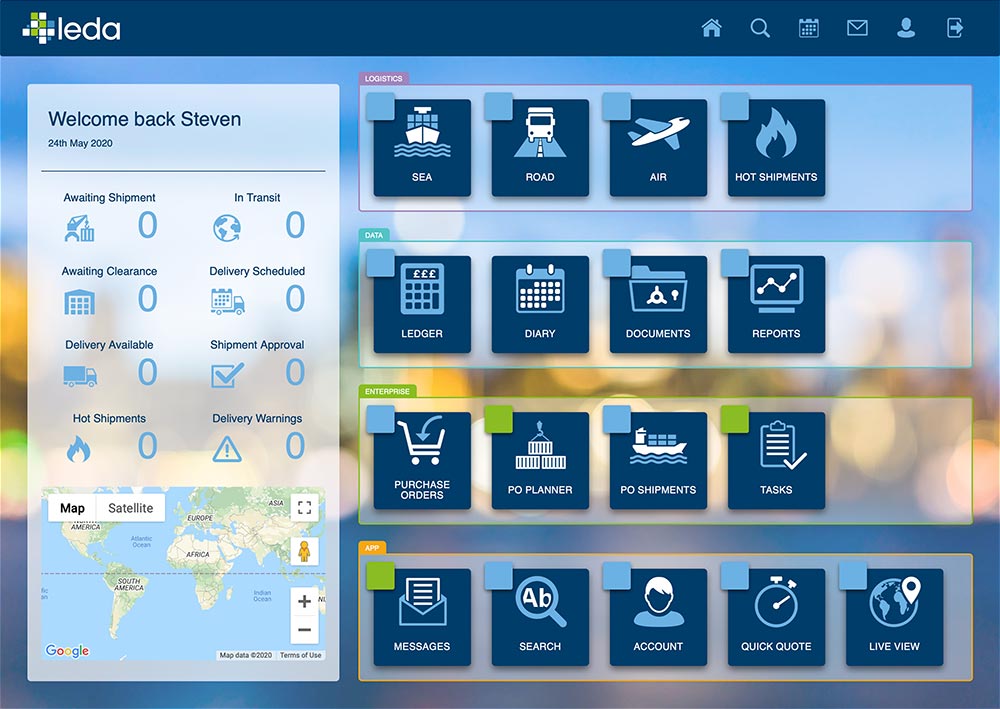
Task: Launch the Quick Quote stopwatch tile
Action: click(776, 618)
